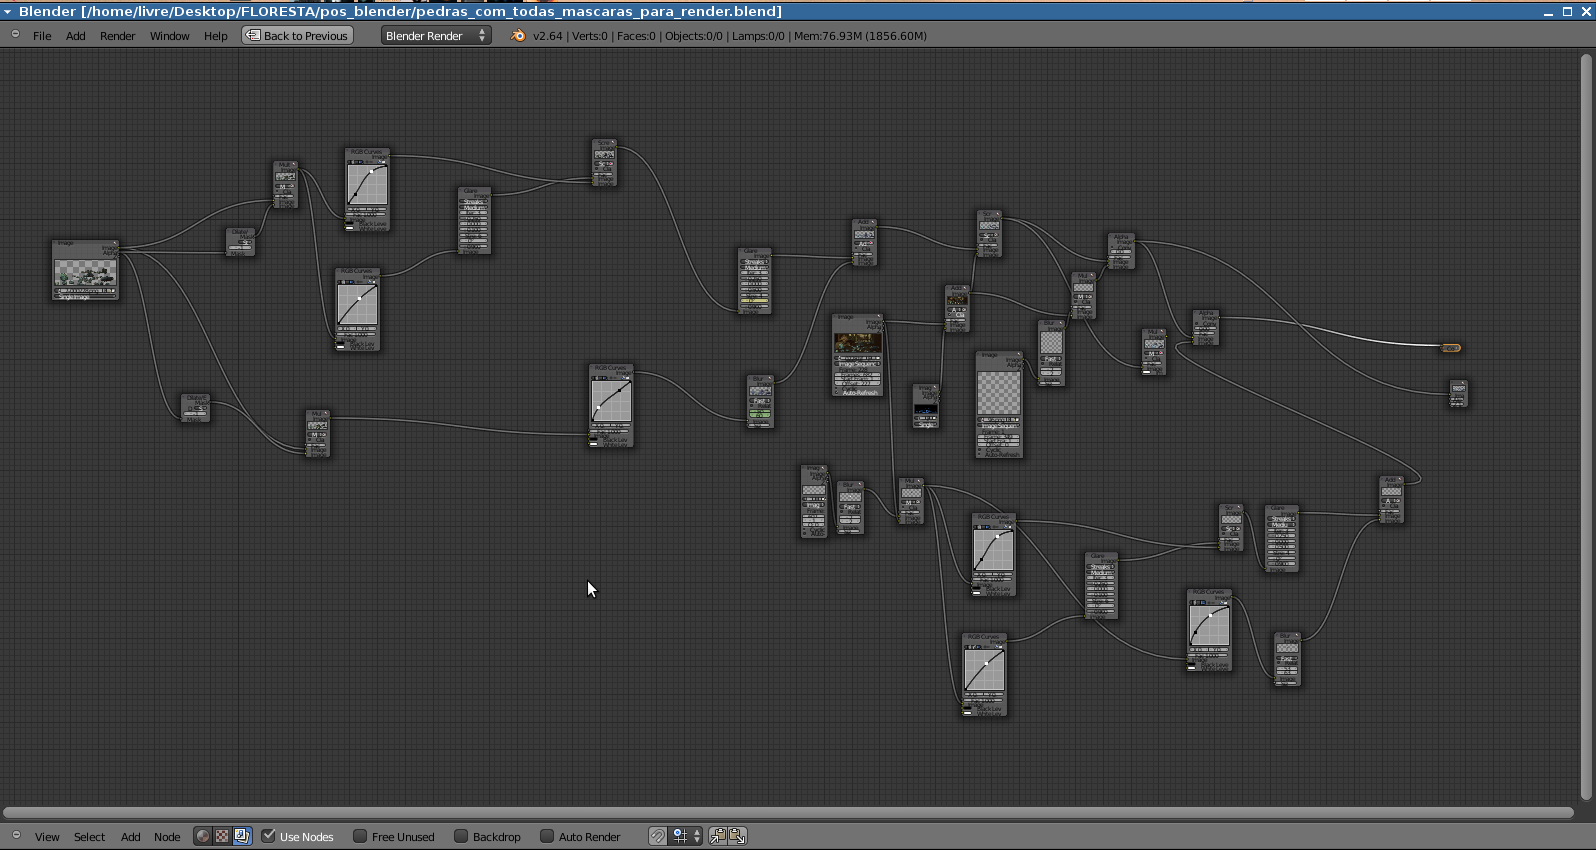The width and height of the screenshot is (1596, 850).
Task: Uncheck the Use Nodes checkbox
Action: [x=269, y=836]
